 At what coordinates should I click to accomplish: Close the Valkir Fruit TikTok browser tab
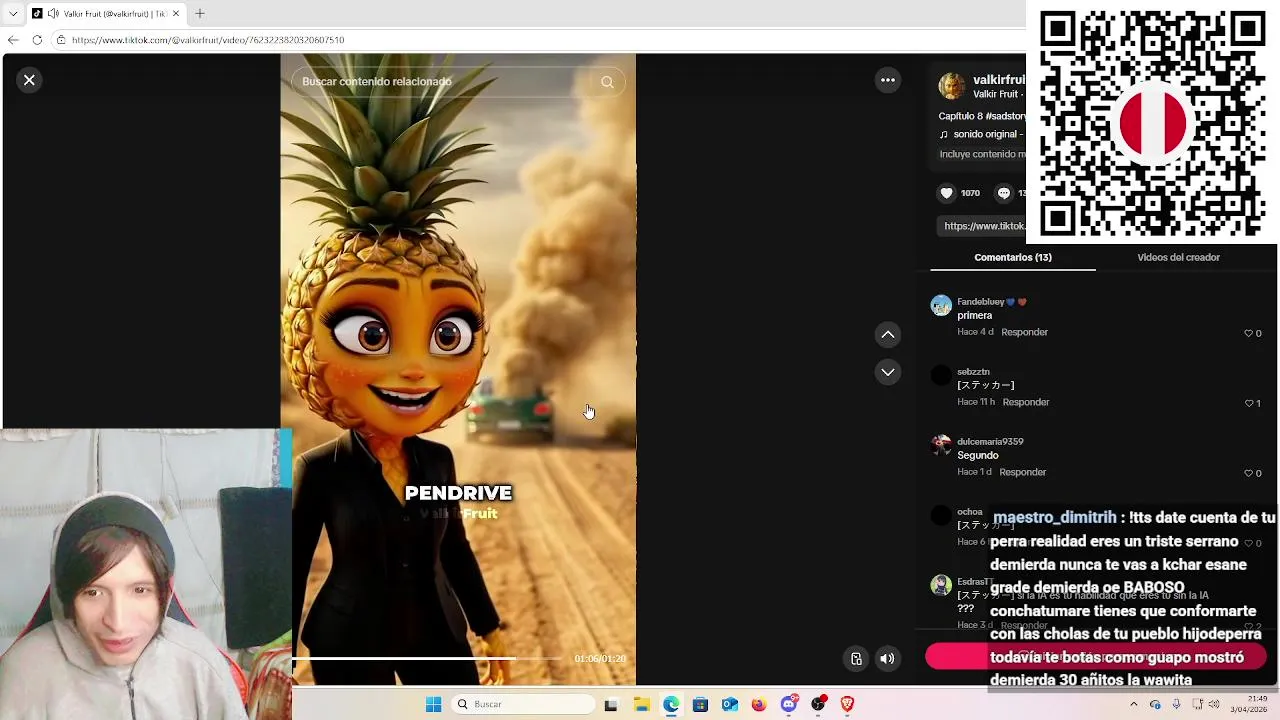pos(176,14)
